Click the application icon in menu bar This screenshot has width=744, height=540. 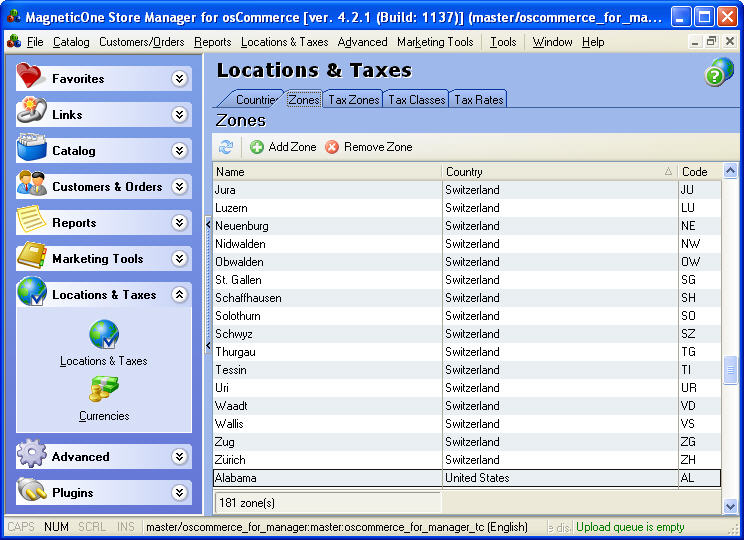[14, 42]
